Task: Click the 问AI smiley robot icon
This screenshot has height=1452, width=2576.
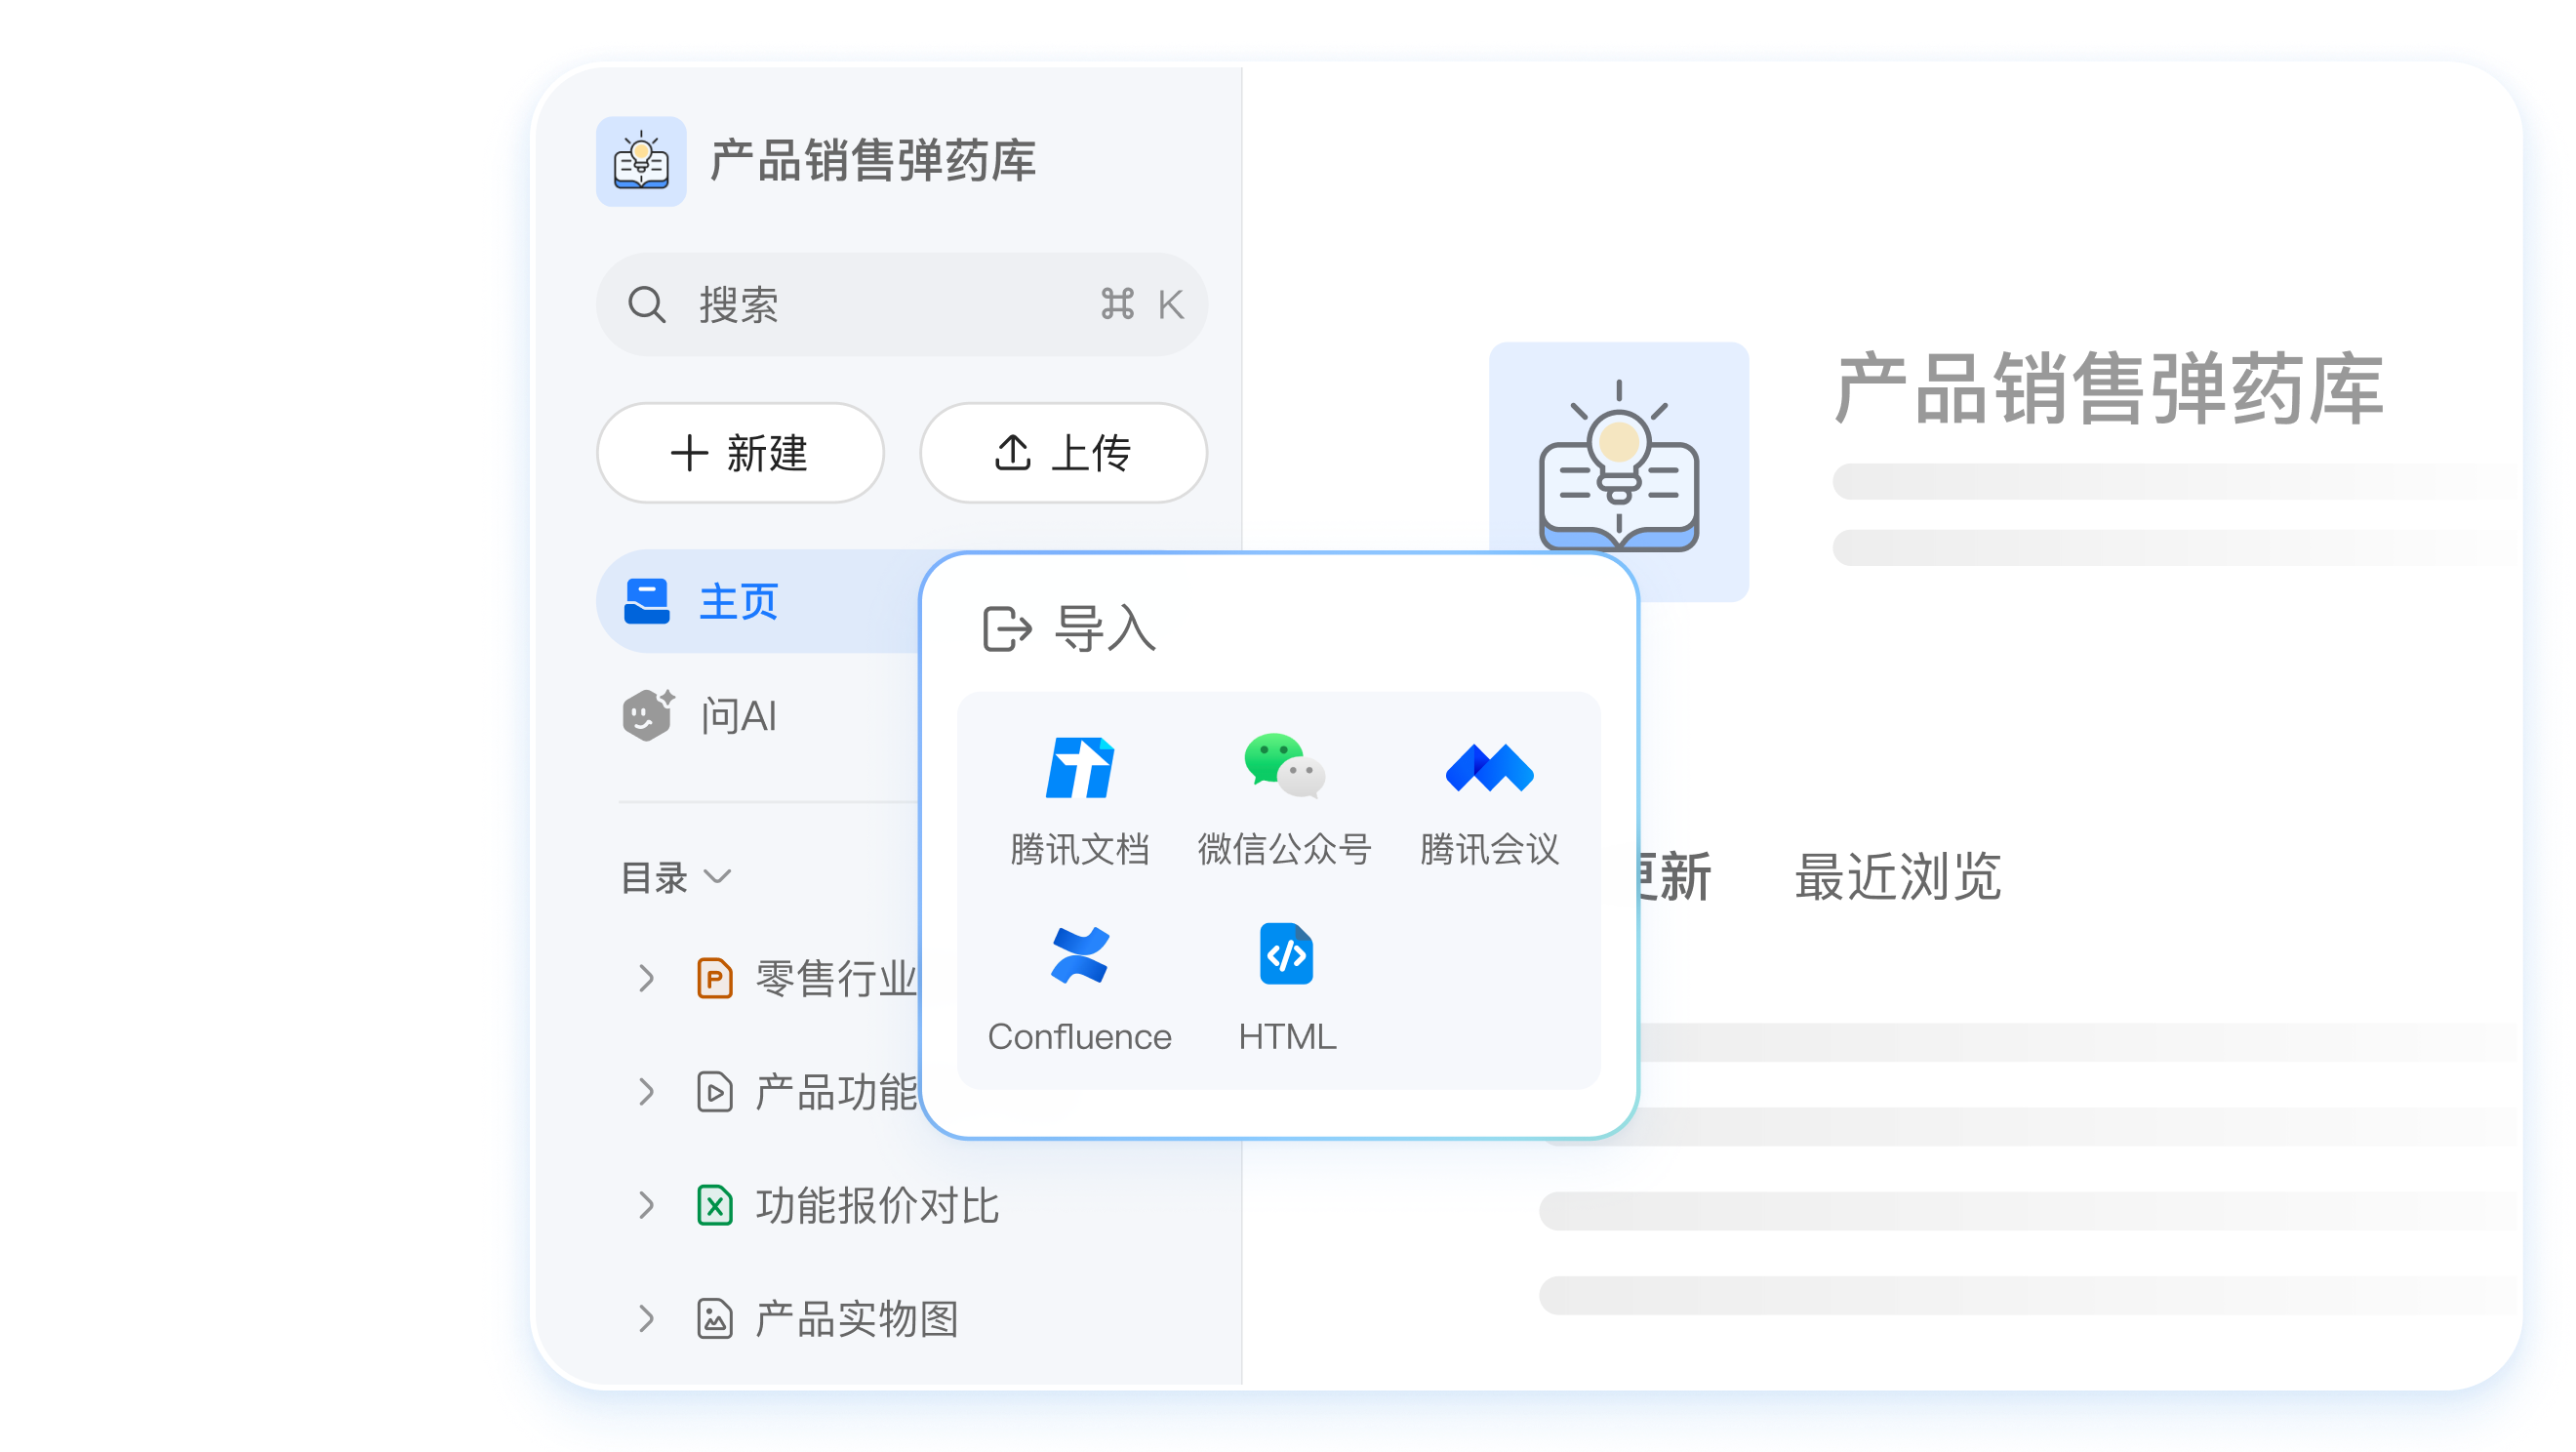Action: coord(648,715)
